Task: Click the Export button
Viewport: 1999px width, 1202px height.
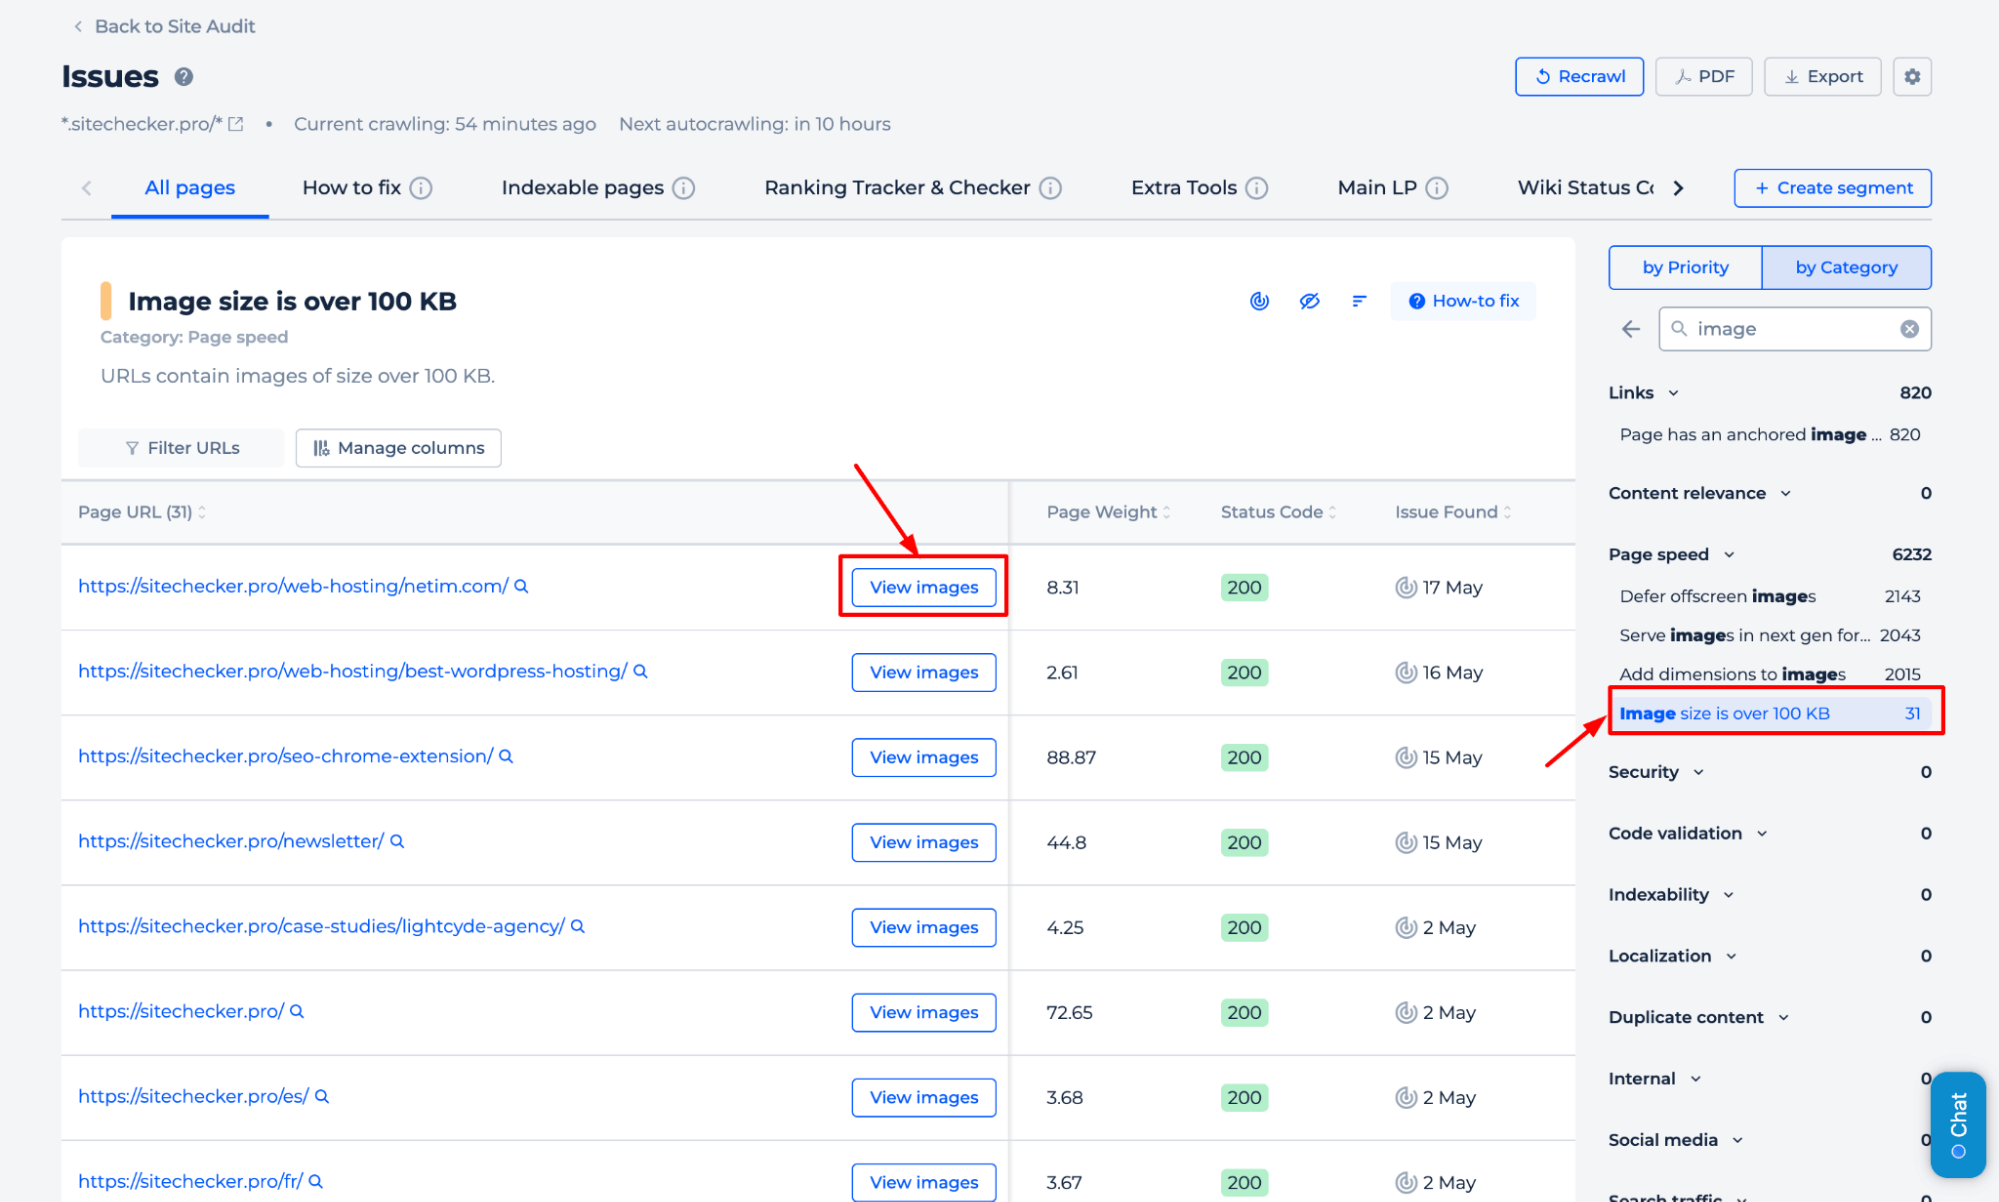Action: point(1822,77)
